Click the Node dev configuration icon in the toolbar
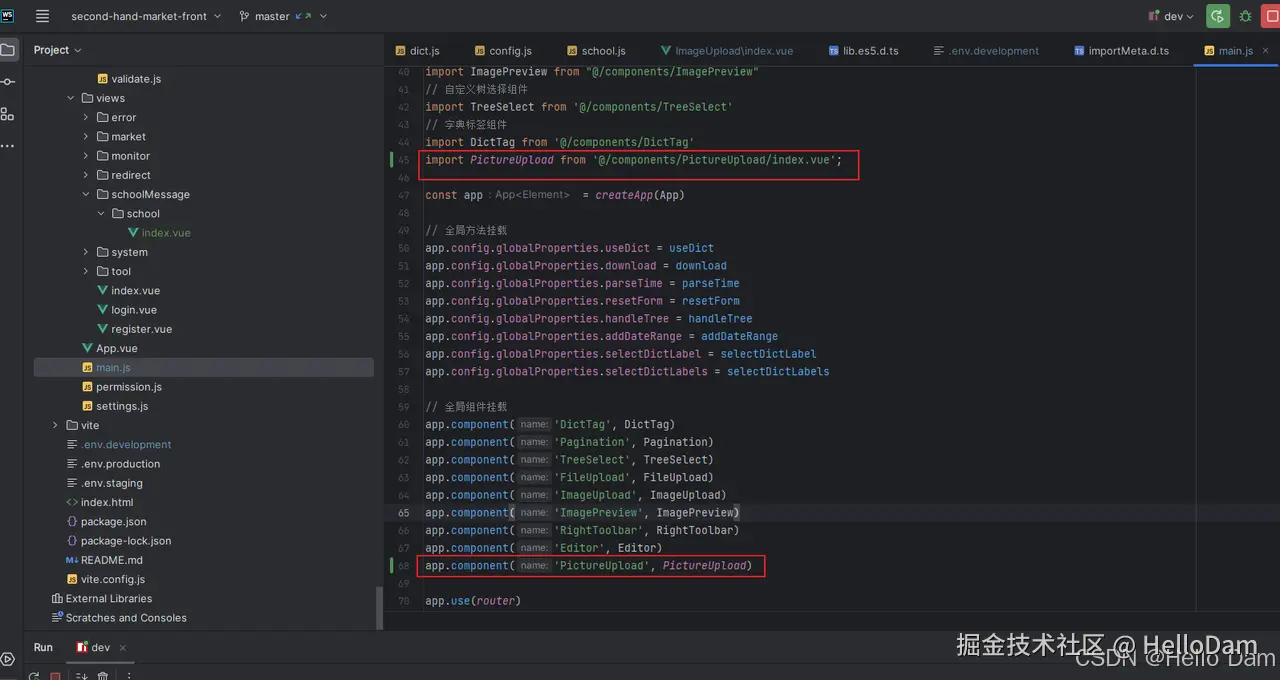The height and width of the screenshot is (680, 1280). 1156,16
